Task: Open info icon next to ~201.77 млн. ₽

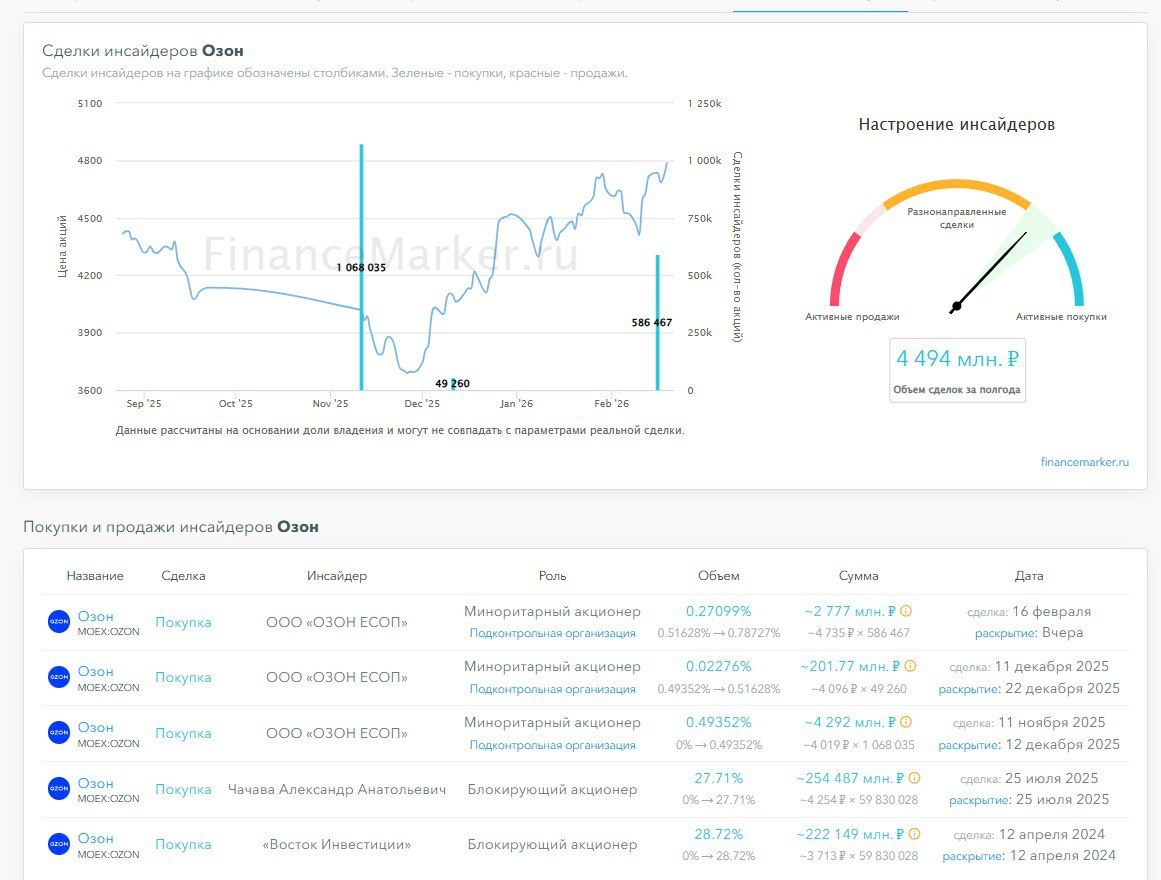Action: coord(910,666)
